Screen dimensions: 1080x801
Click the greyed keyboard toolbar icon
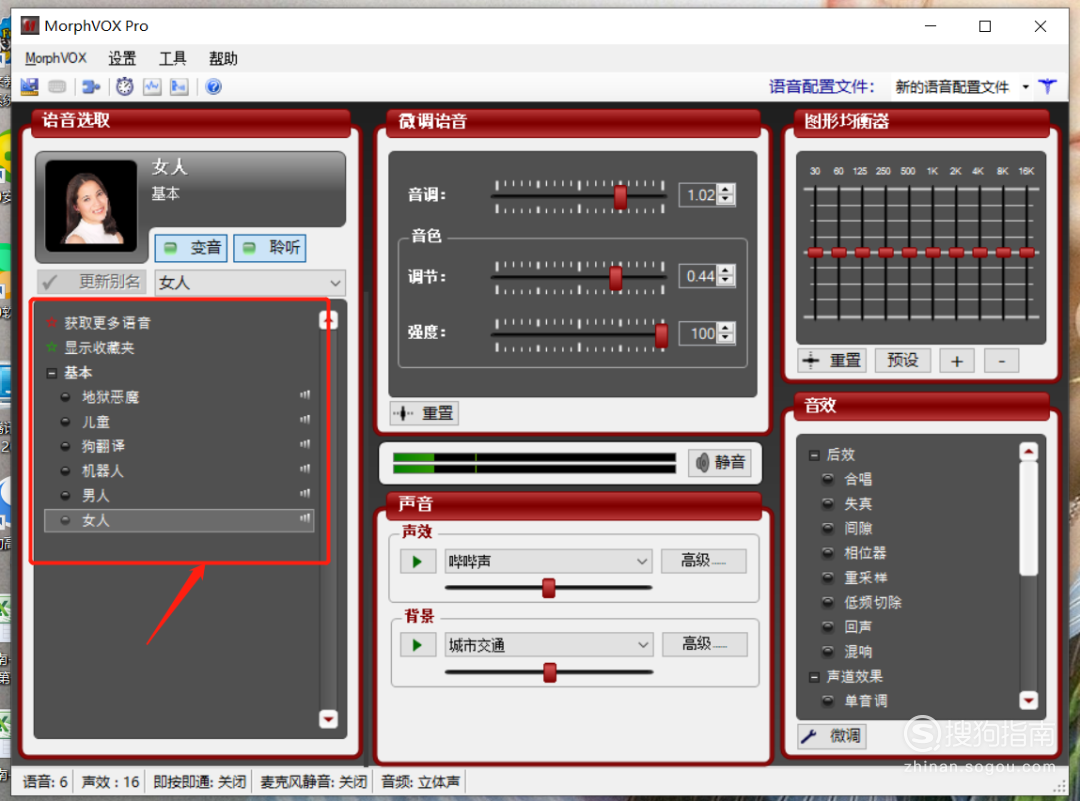57,87
